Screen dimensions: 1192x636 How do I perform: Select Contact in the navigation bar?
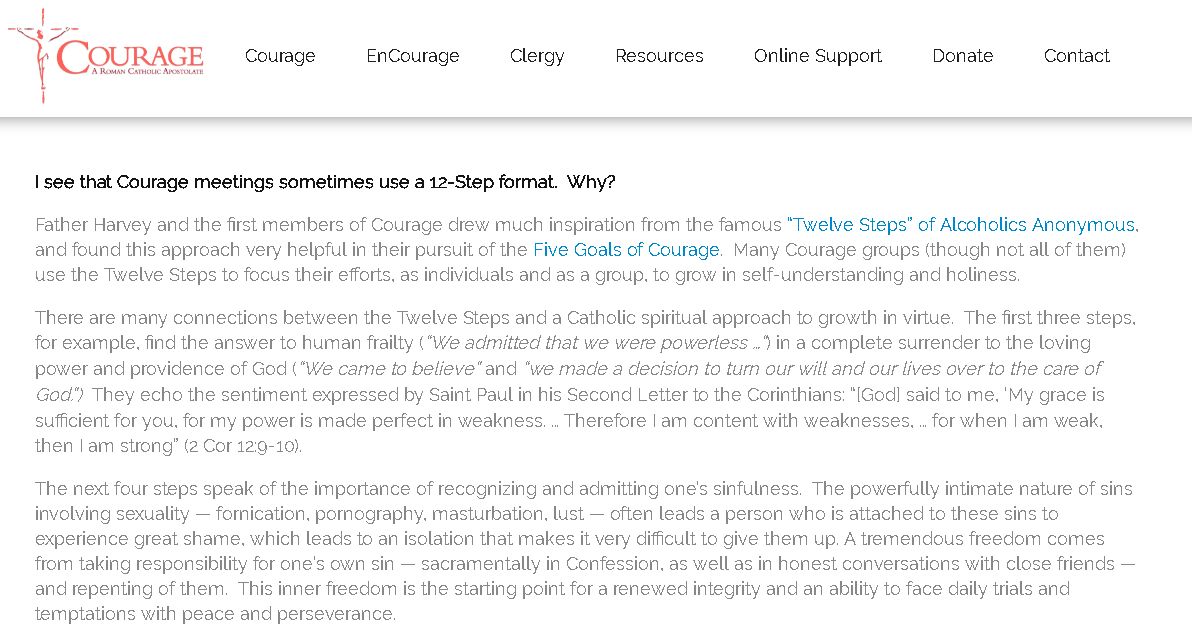pyautogui.click(x=1076, y=55)
